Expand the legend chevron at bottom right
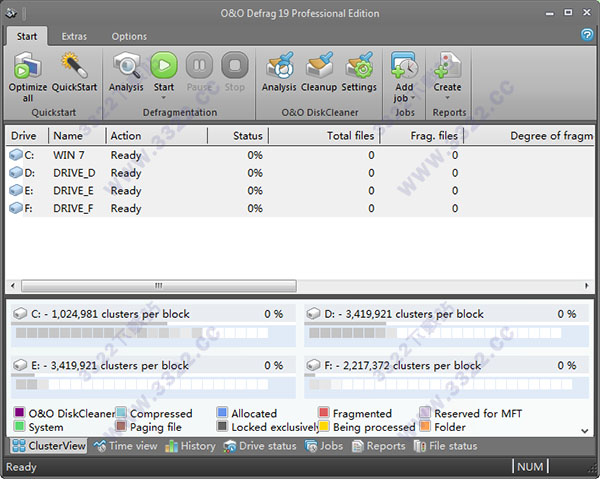The width and height of the screenshot is (600, 479). pos(585,431)
